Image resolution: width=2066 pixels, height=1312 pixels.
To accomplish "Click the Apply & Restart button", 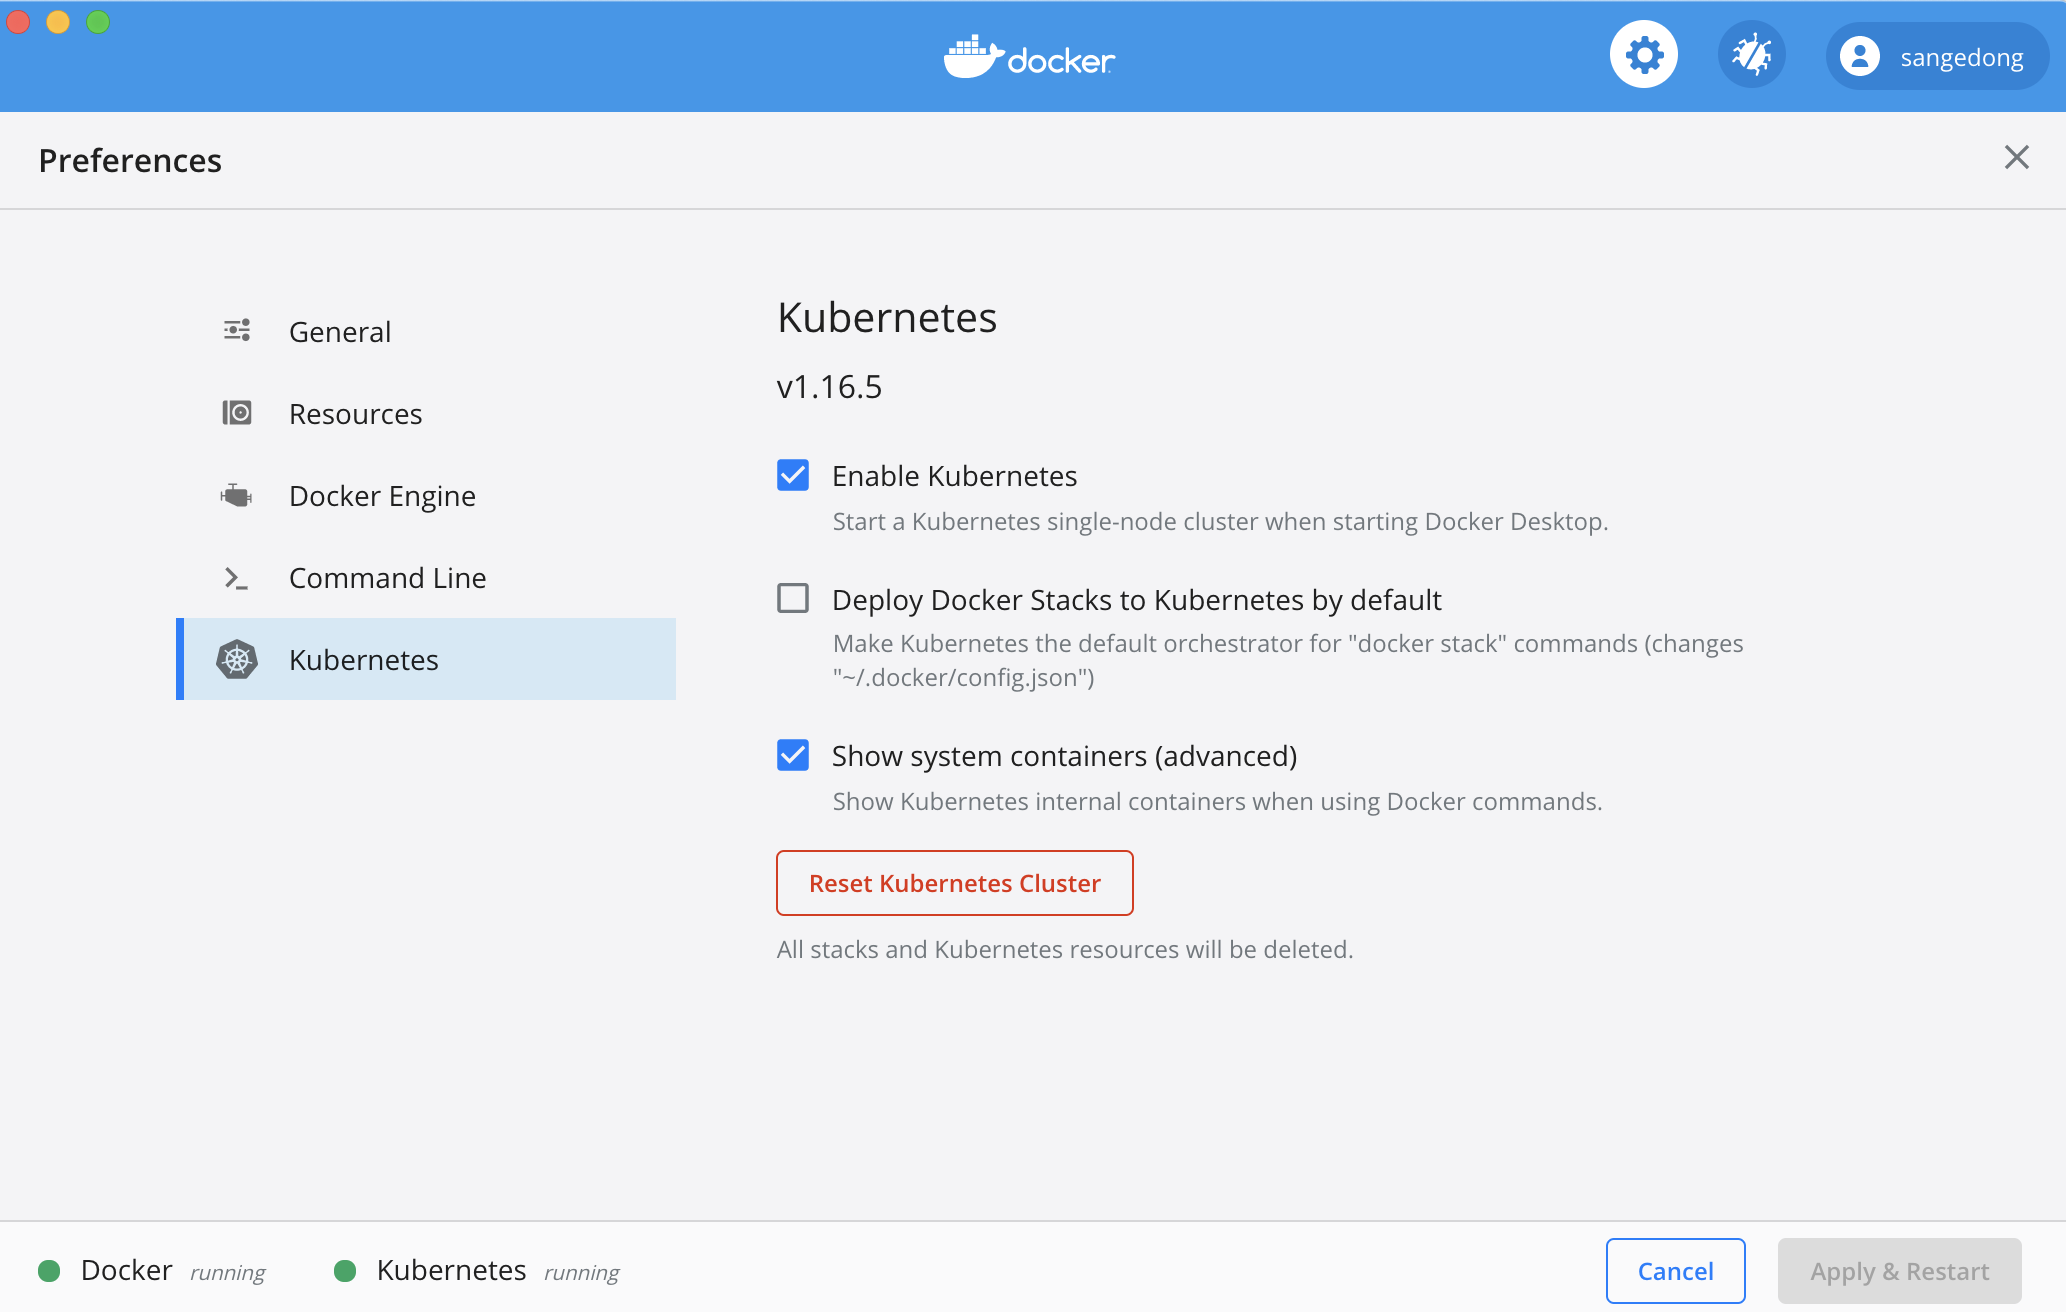I will (x=1899, y=1271).
